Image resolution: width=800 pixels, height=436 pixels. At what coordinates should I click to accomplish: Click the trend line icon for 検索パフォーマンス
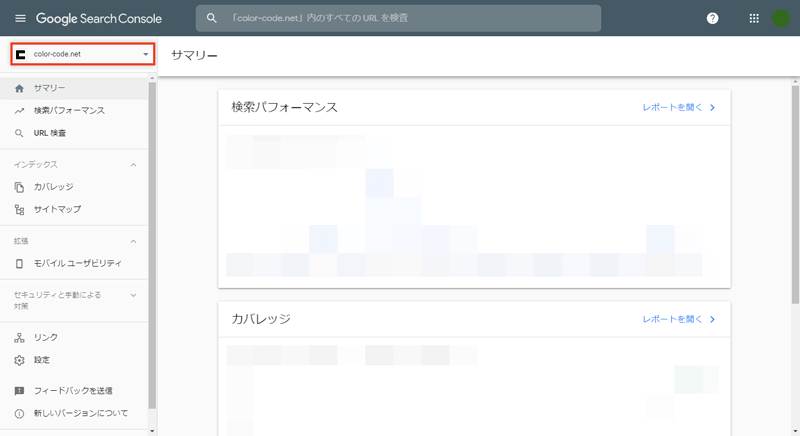pos(19,111)
